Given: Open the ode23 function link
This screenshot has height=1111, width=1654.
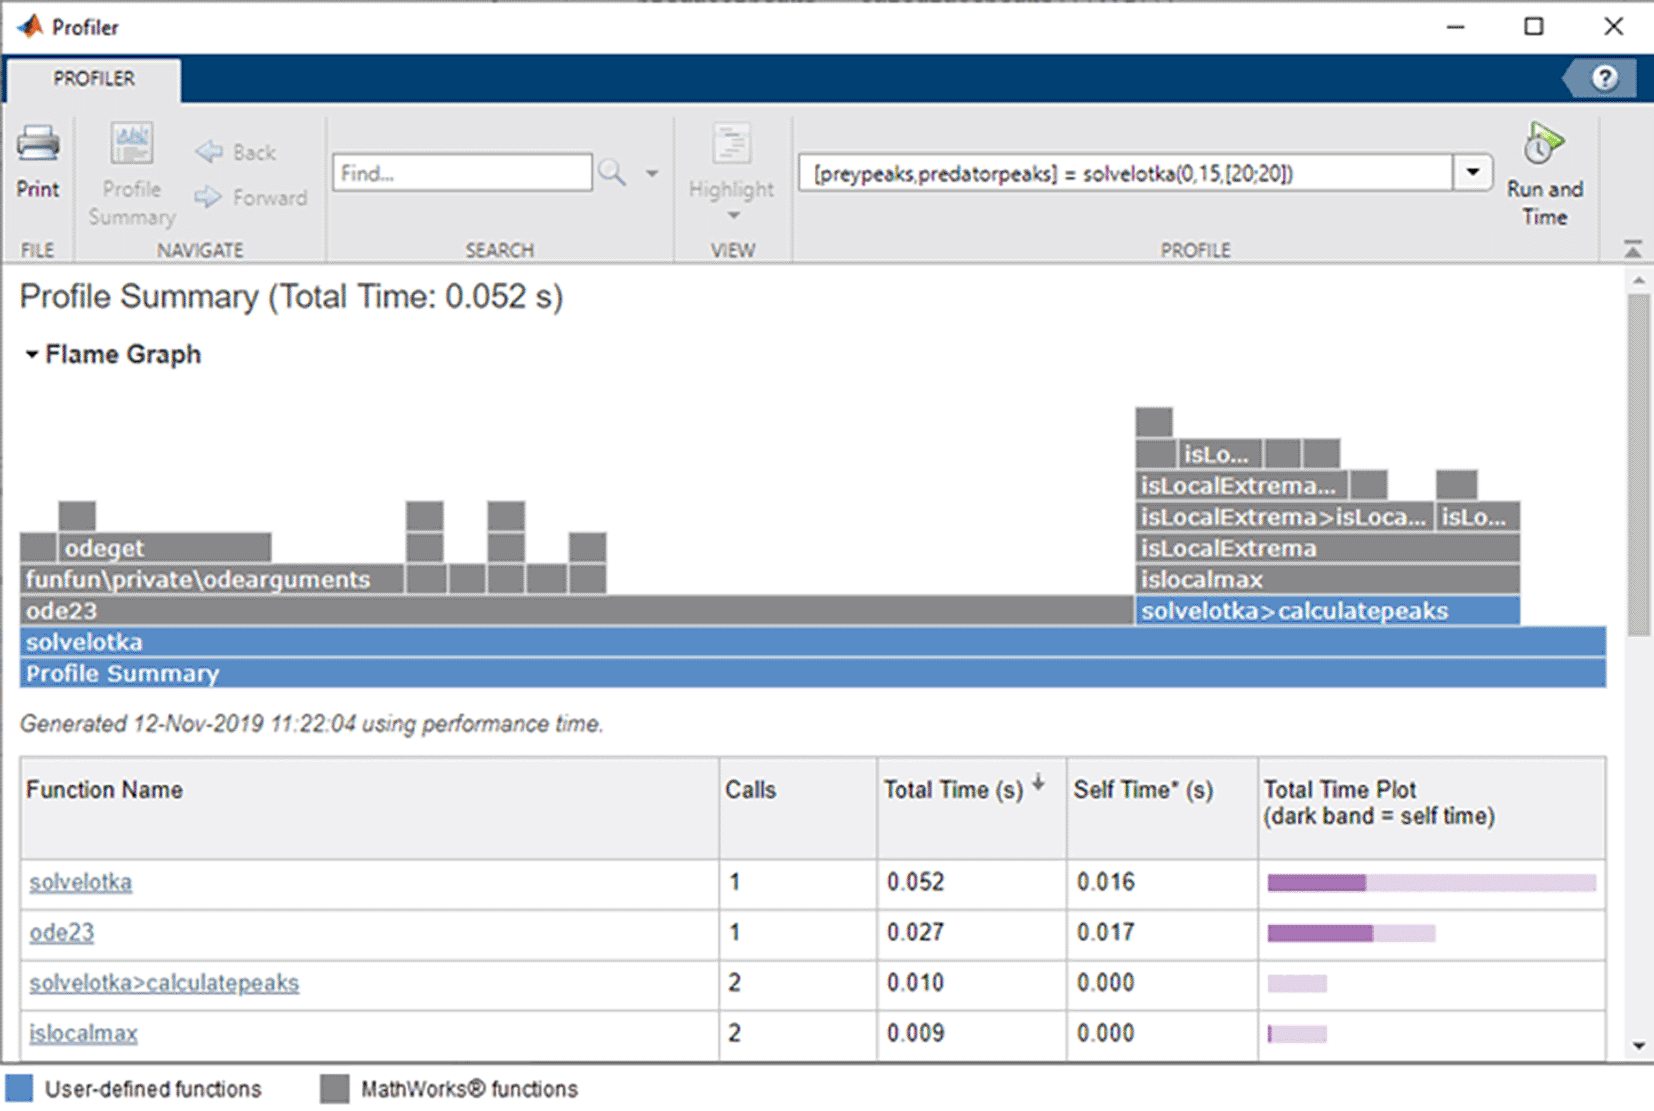Looking at the screenshot, I should pos(62,932).
